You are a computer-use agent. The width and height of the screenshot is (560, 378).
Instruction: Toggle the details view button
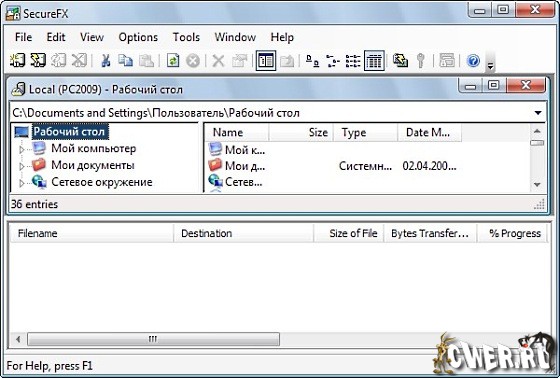click(x=374, y=61)
